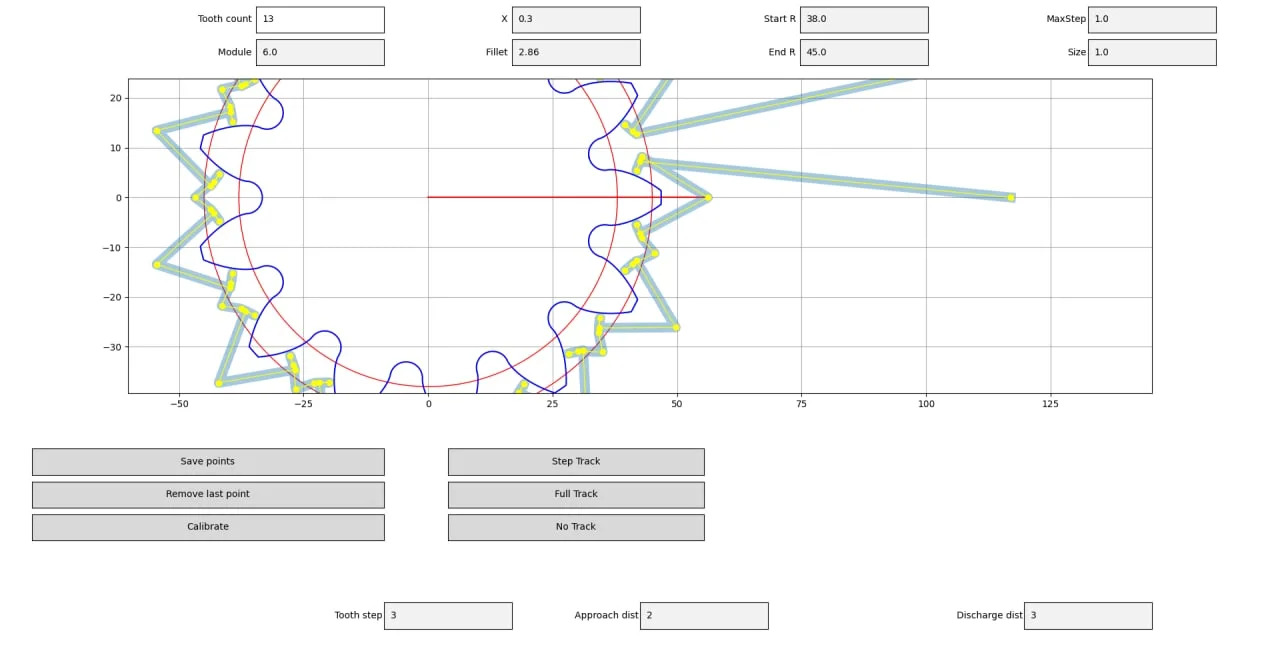Edit the Tooth step field

coord(448,616)
